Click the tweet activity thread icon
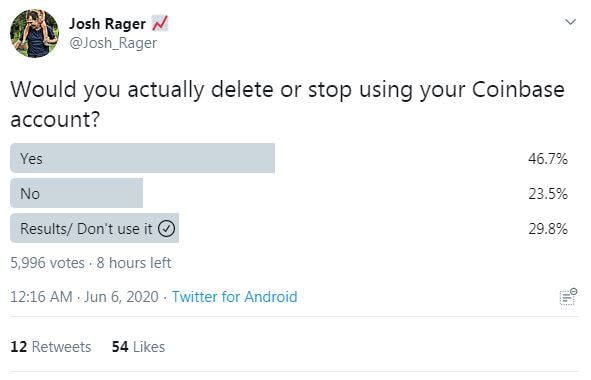Image resolution: width=591 pixels, height=380 pixels. click(568, 297)
